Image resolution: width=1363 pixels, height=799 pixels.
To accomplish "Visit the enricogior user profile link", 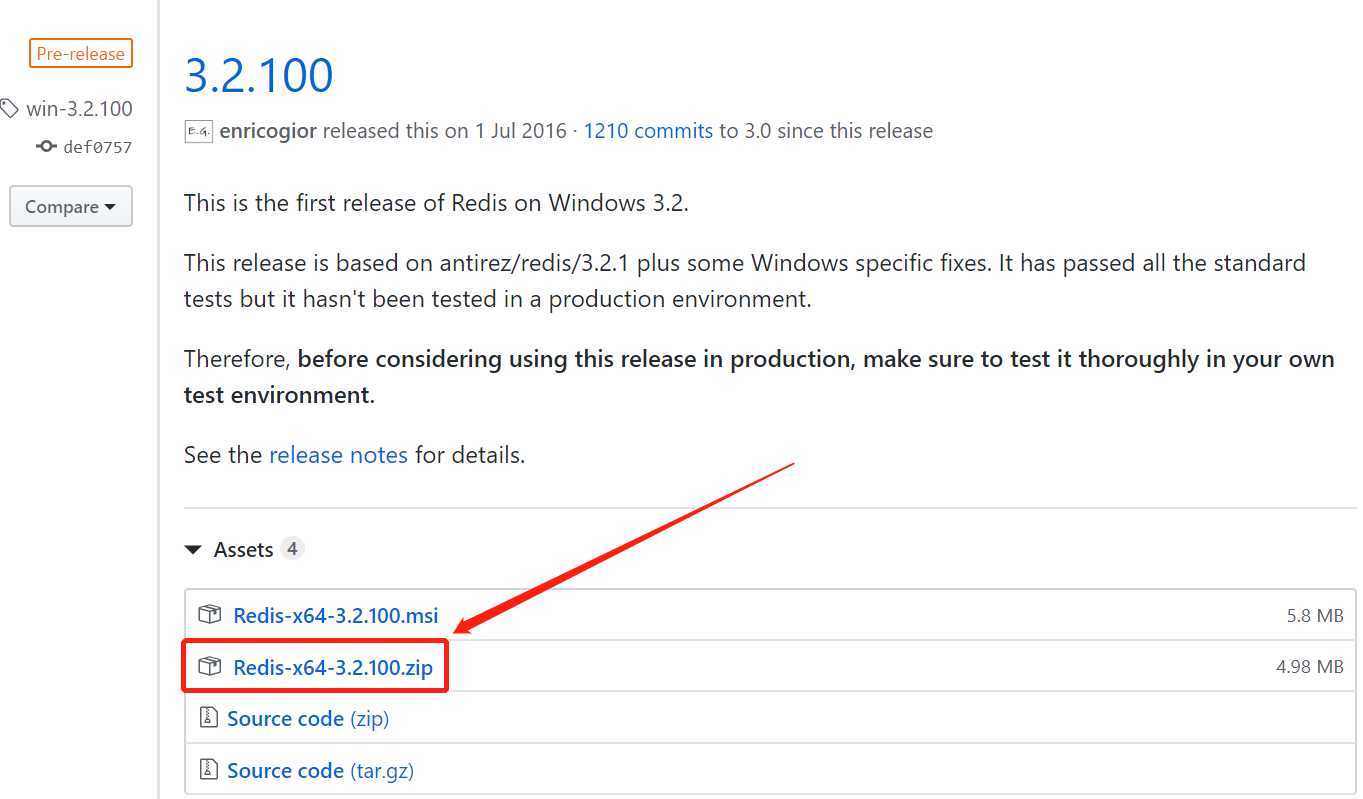I will click(268, 131).
